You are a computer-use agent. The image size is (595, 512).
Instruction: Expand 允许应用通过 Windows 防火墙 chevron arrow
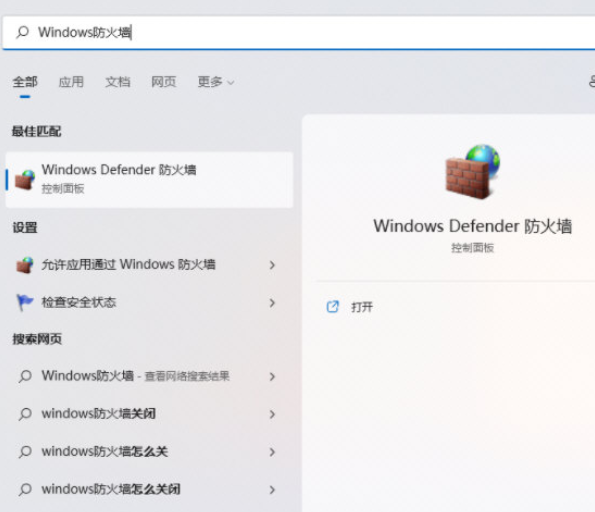coord(272,265)
